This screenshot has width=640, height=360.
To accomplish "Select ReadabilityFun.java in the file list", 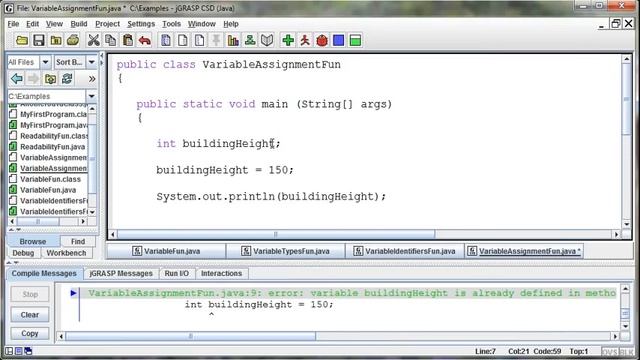I will coord(48,147).
